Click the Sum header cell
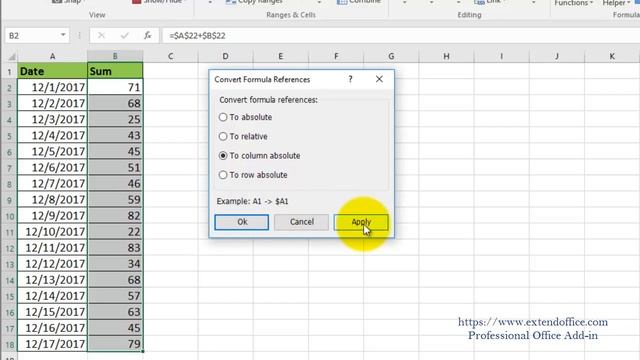 point(115,71)
